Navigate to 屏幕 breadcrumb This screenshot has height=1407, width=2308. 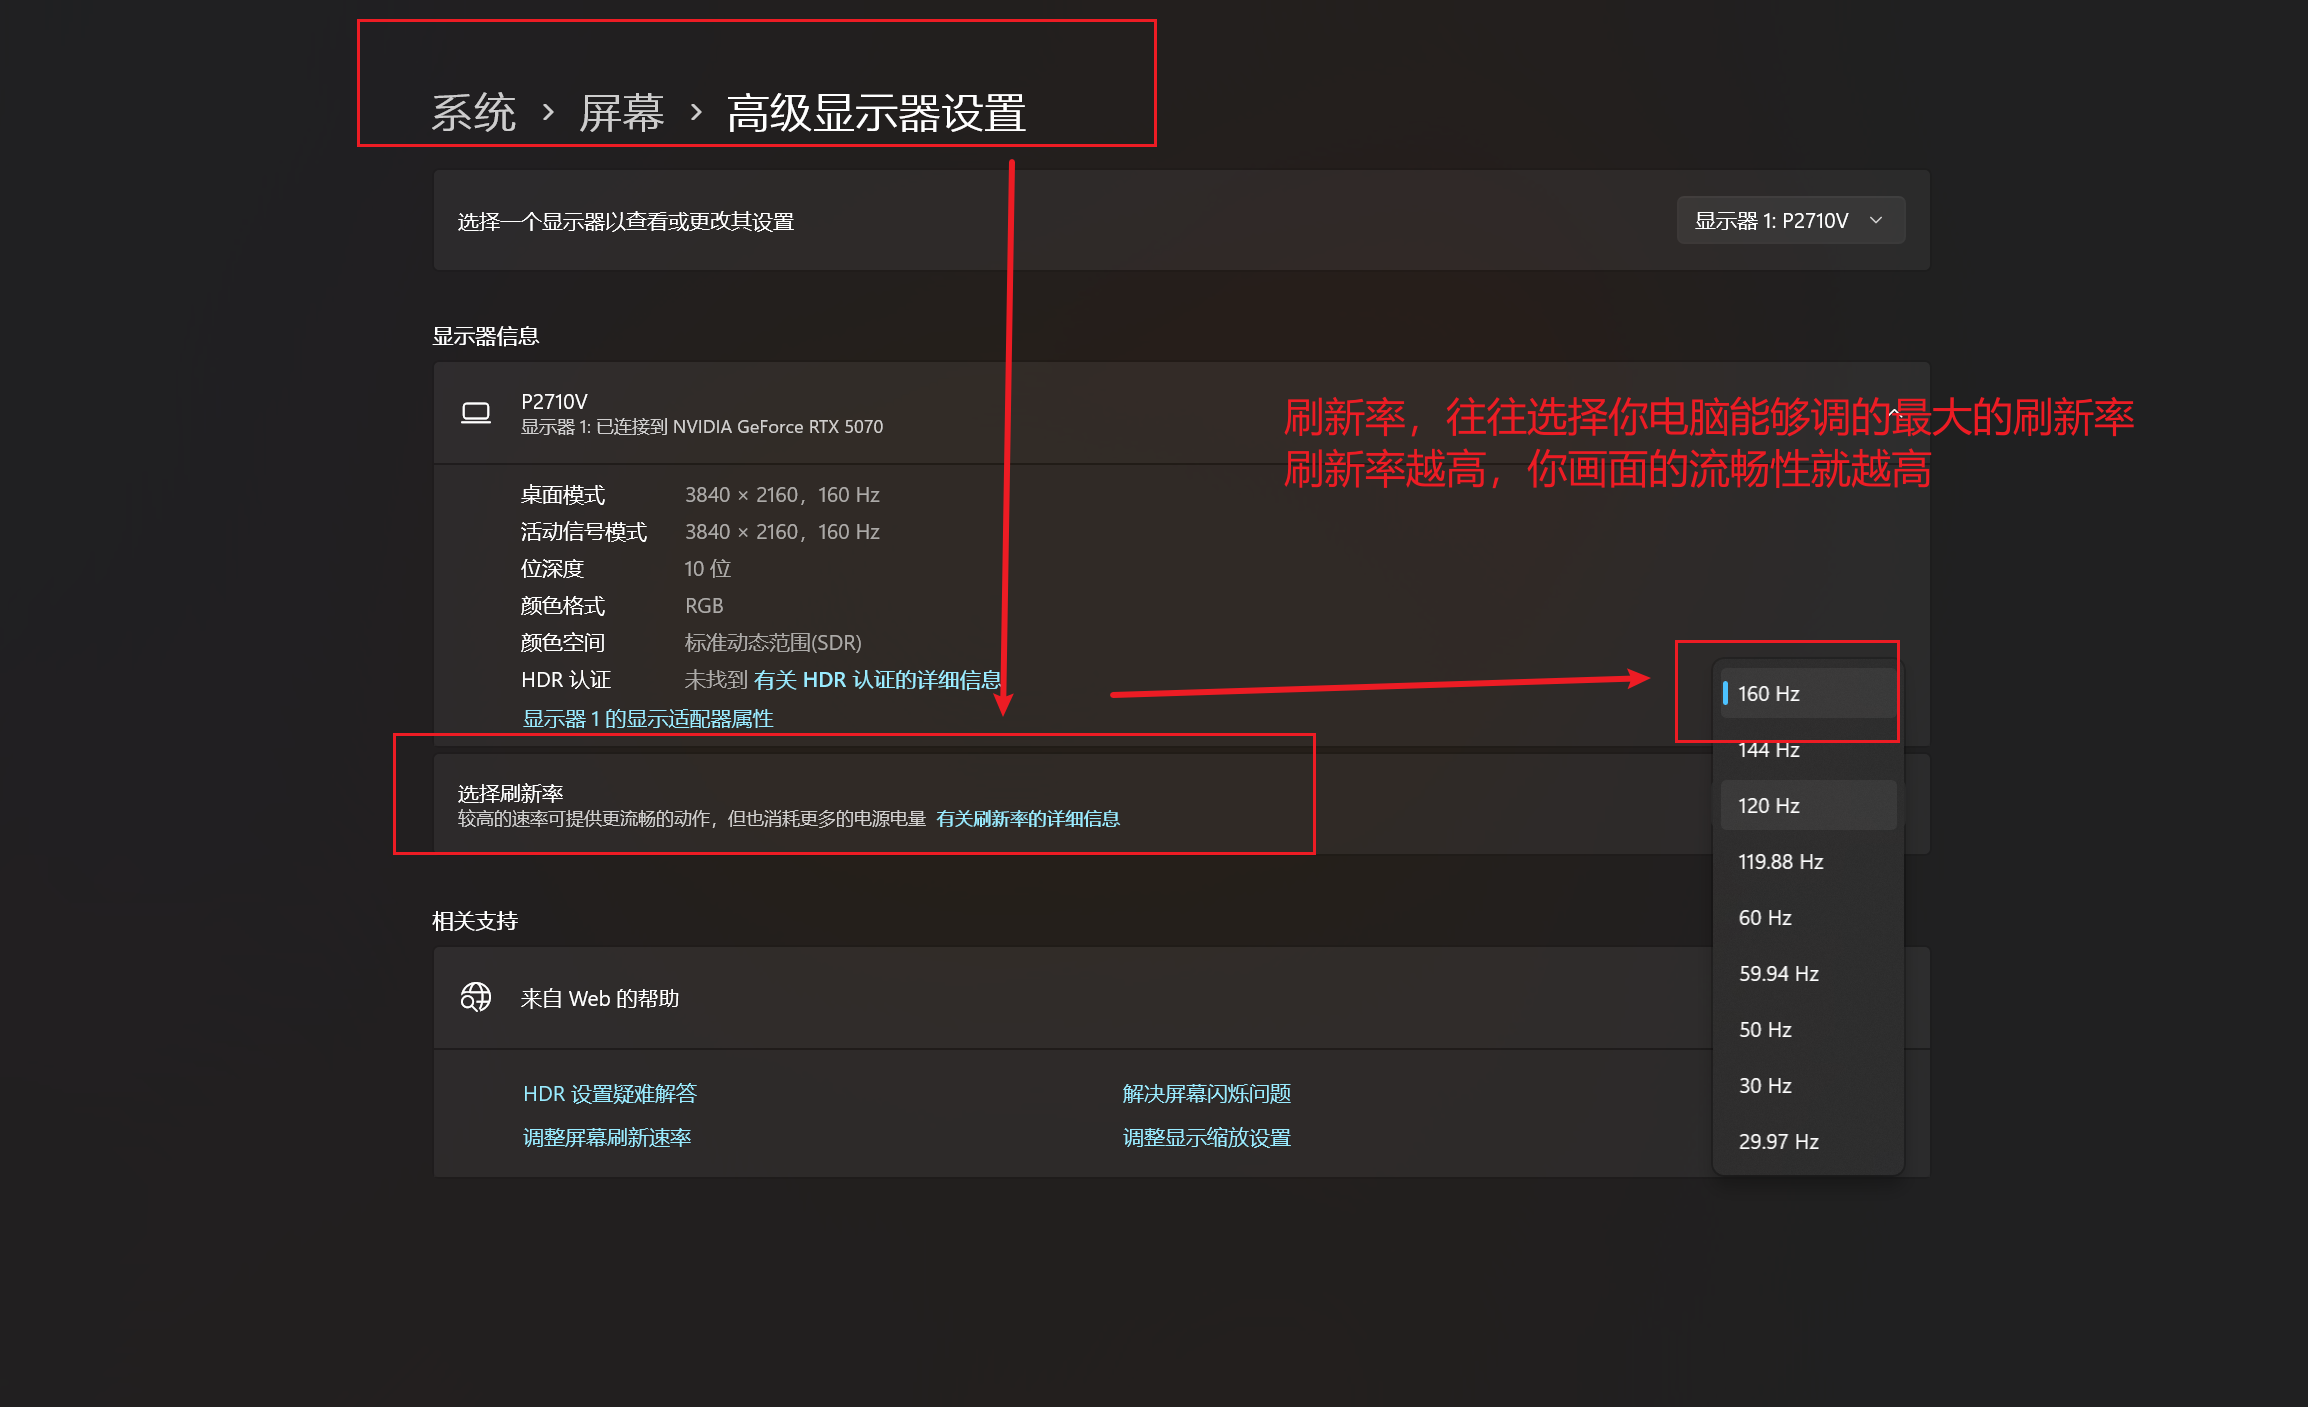pyautogui.click(x=622, y=113)
